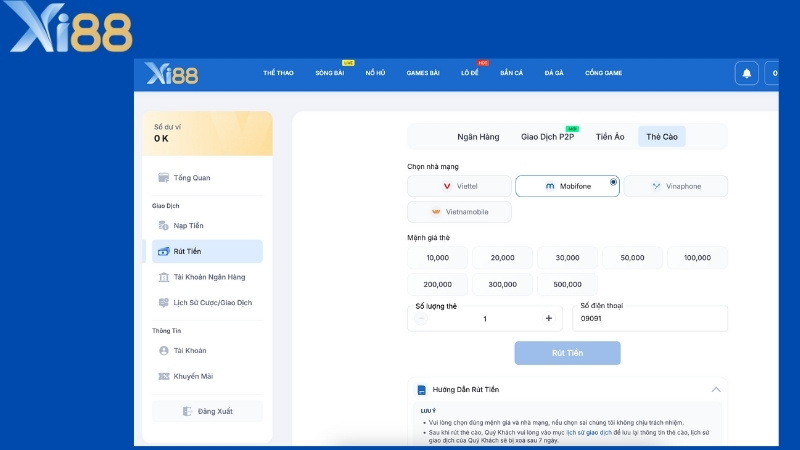
Task: Open BẮN CÁ menu
Action: point(511,73)
